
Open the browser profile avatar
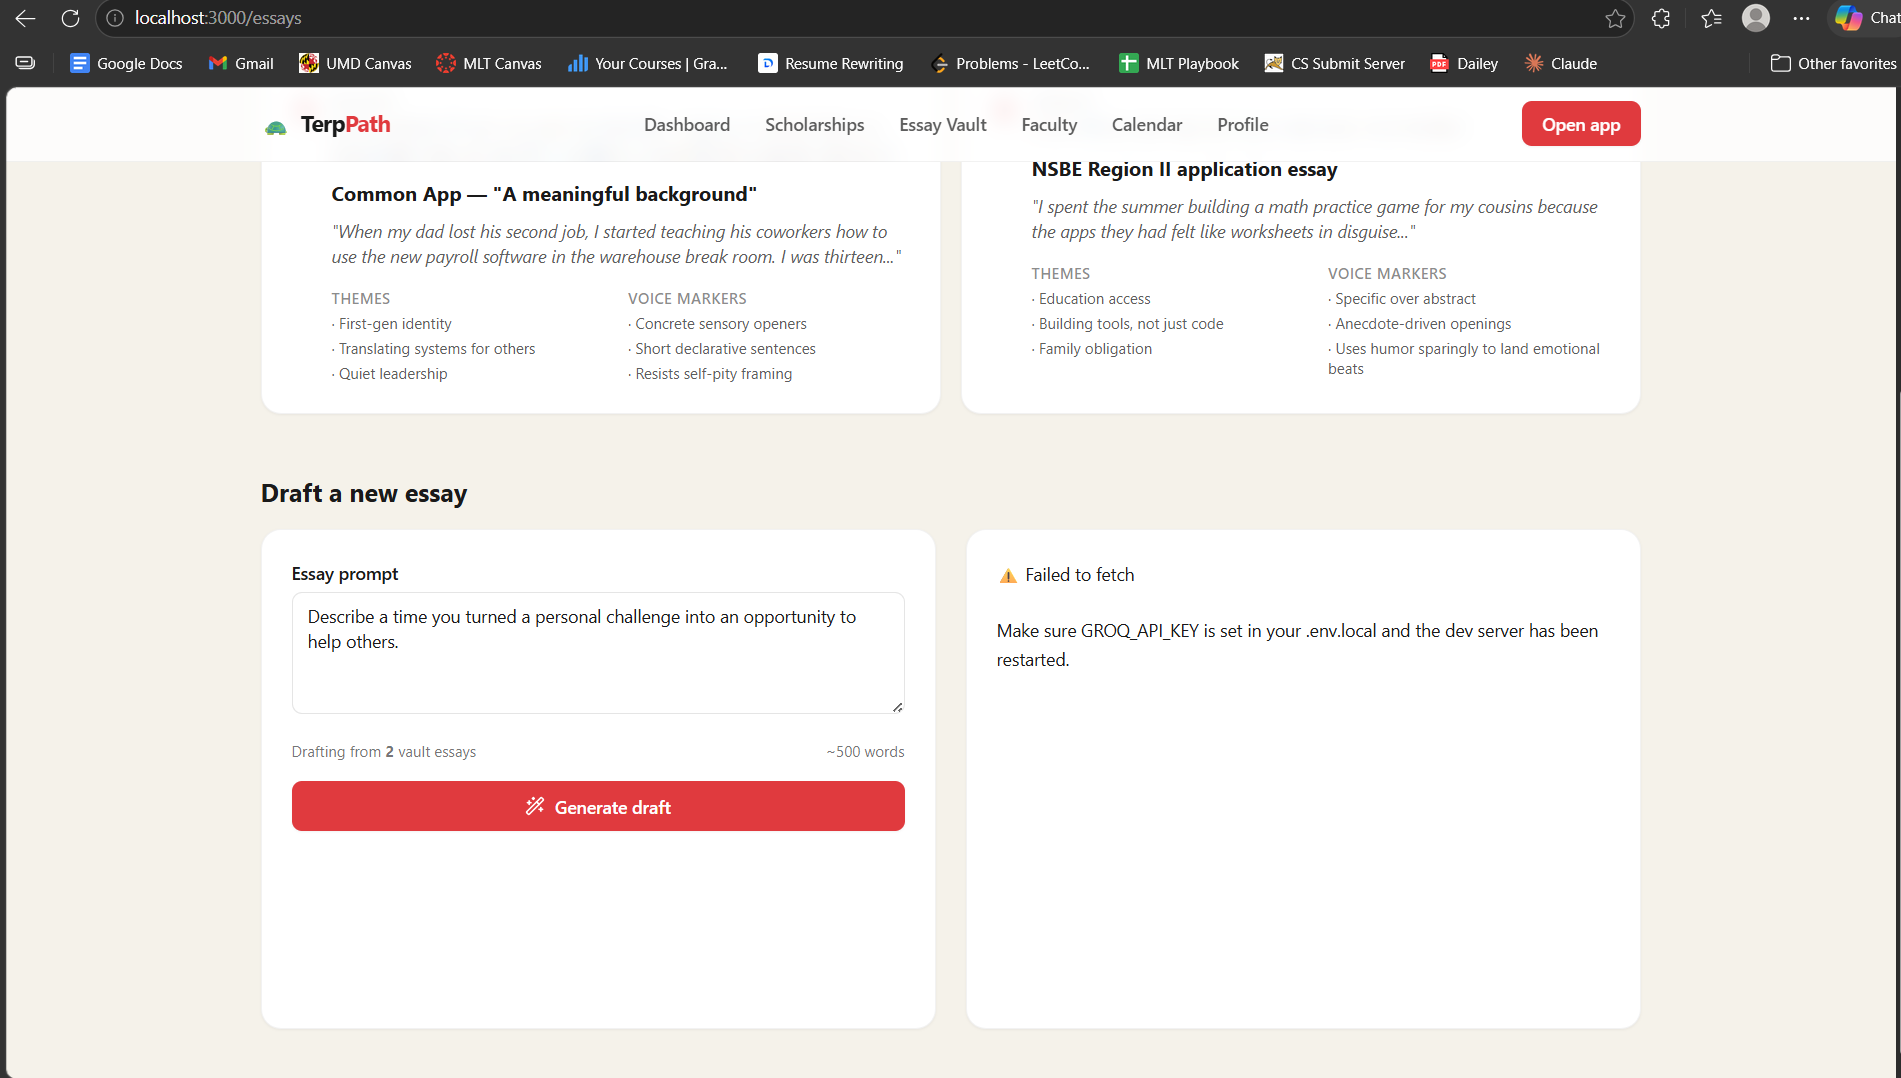[1756, 18]
